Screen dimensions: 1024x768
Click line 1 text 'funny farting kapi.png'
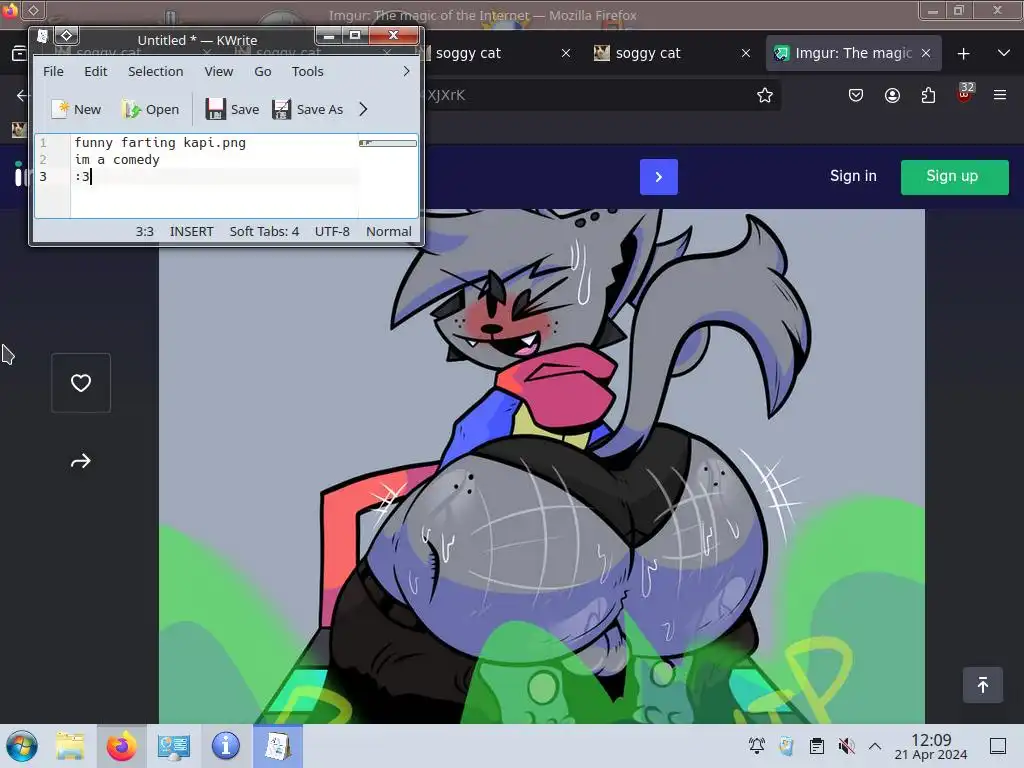pyautogui.click(x=160, y=142)
